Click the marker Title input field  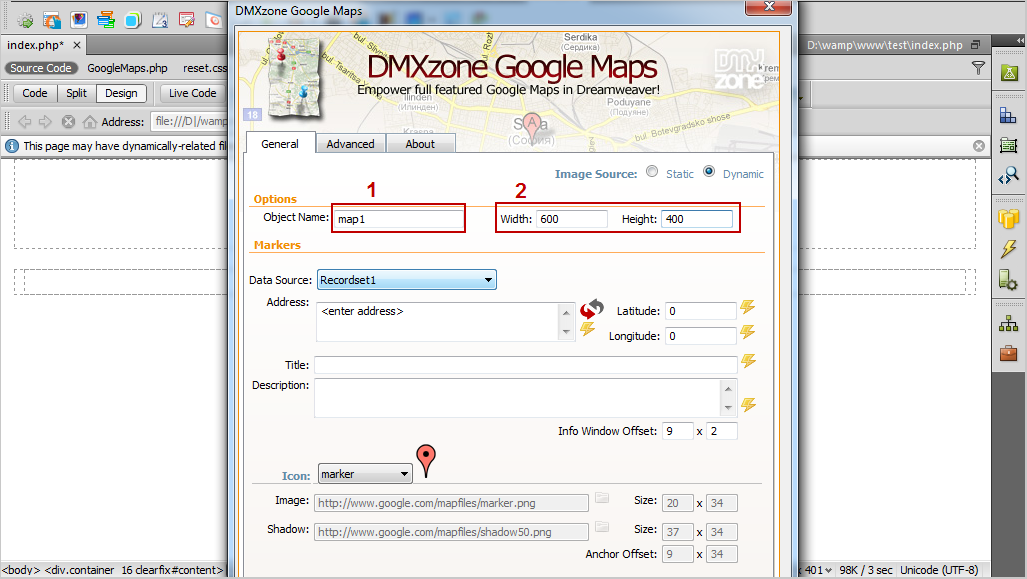[x=526, y=365]
